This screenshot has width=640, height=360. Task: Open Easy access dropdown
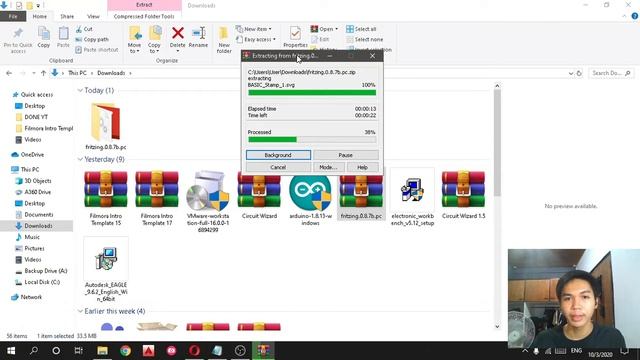click(256, 39)
